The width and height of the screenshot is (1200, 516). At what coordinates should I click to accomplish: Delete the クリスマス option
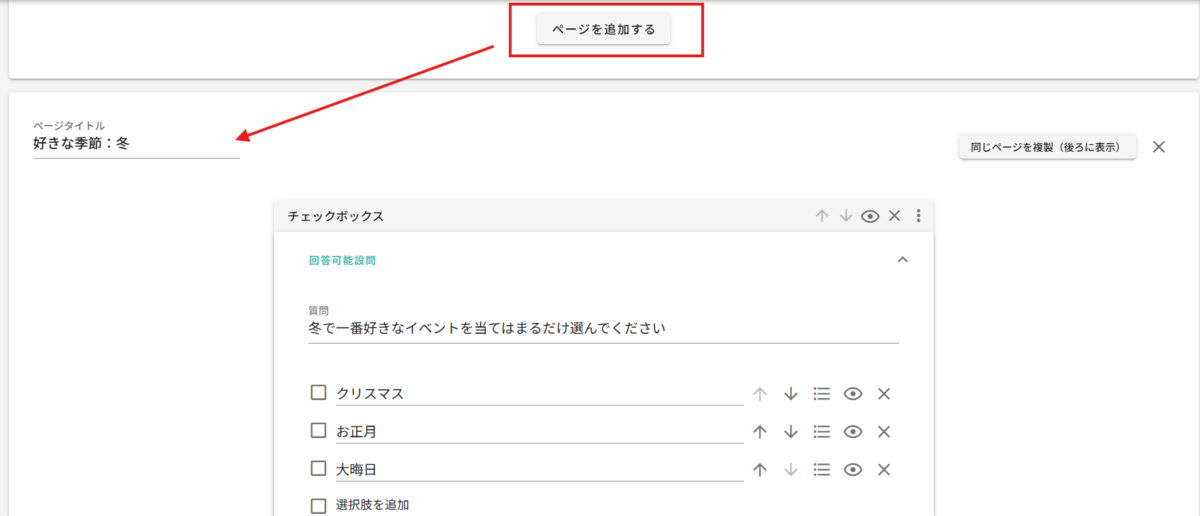pyautogui.click(x=884, y=394)
